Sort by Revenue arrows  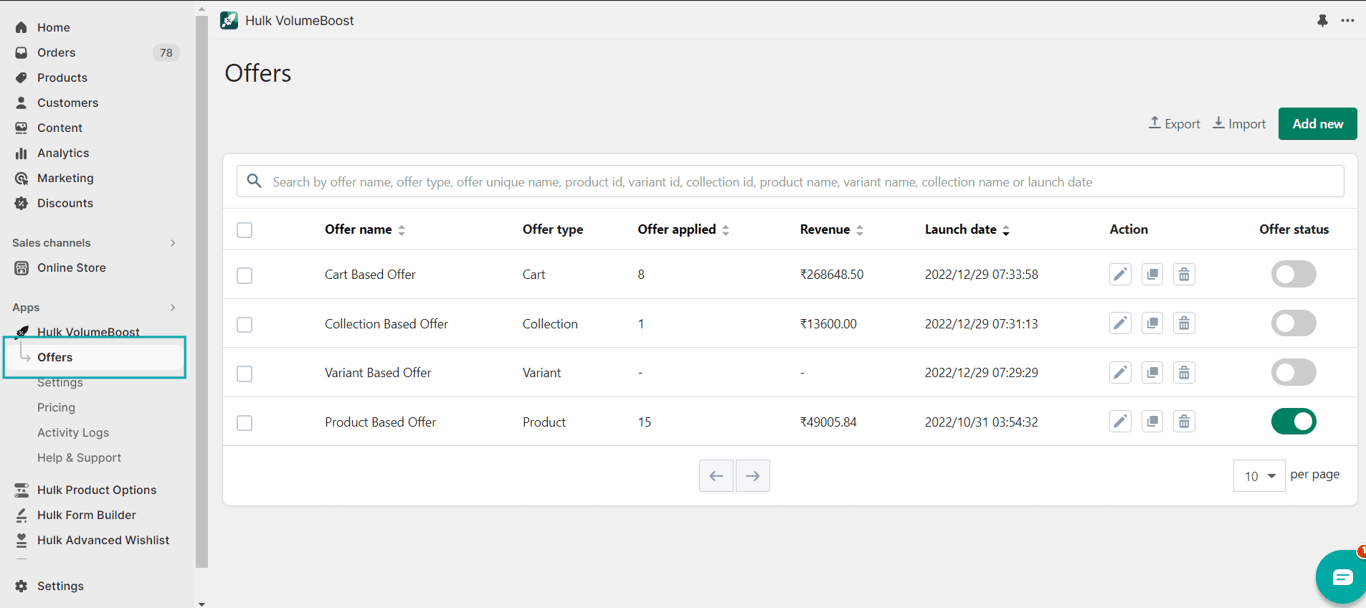click(x=860, y=230)
